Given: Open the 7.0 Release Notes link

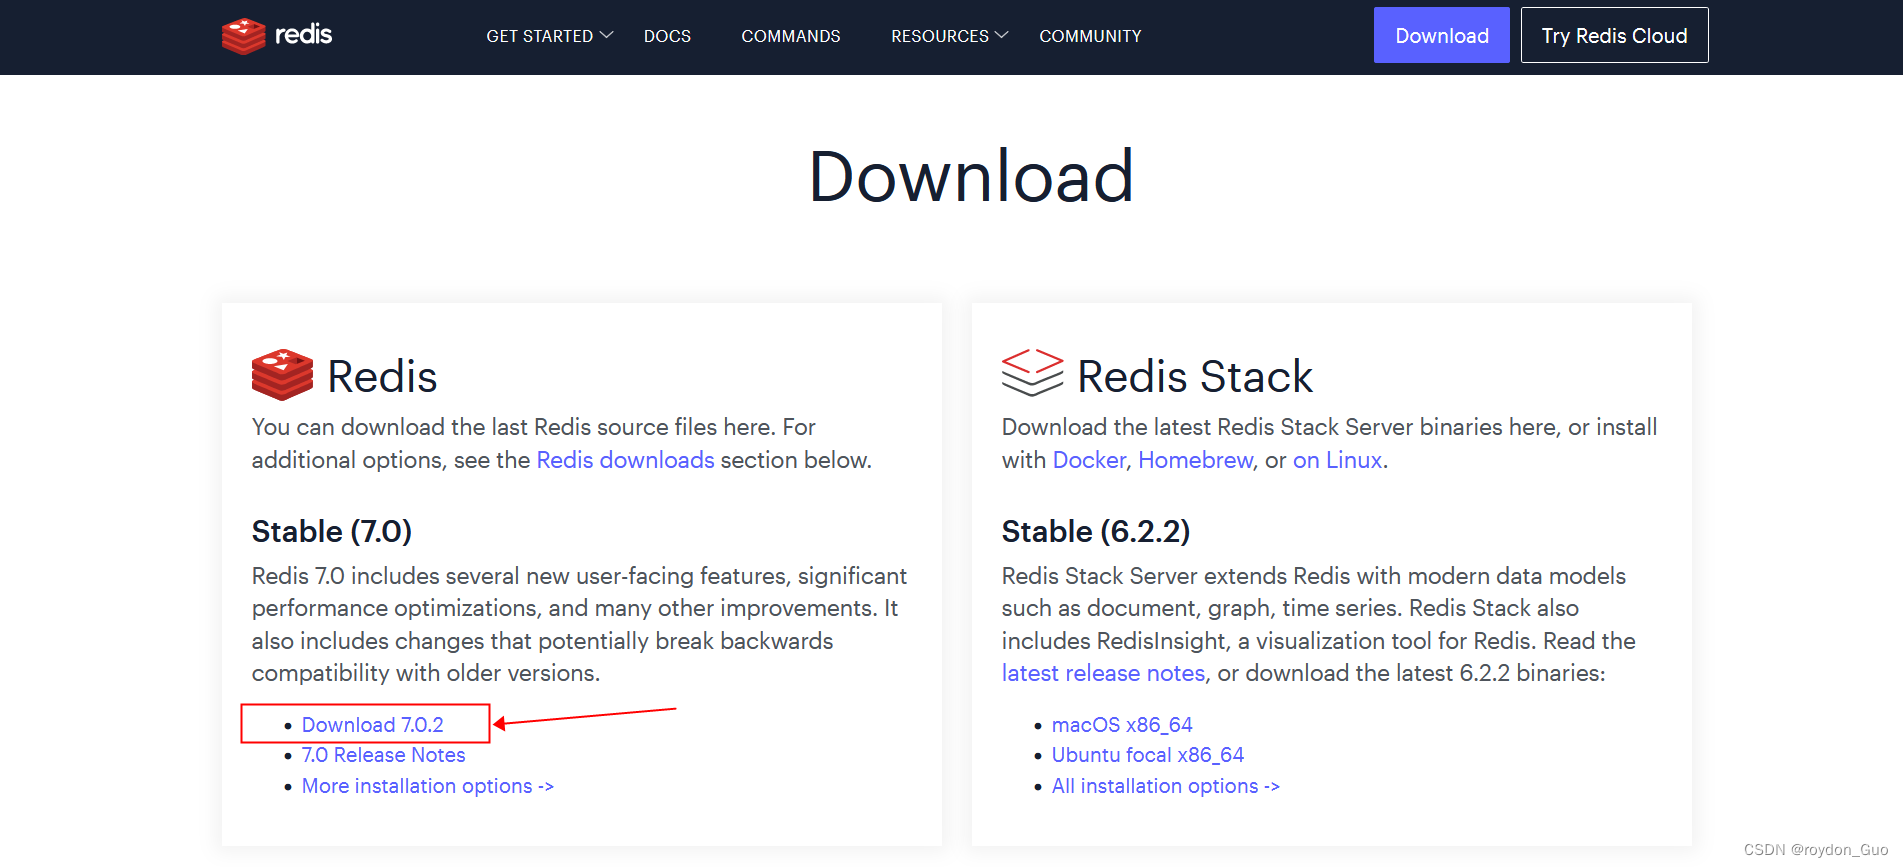Looking at the screenshot, I should (384, 755).
